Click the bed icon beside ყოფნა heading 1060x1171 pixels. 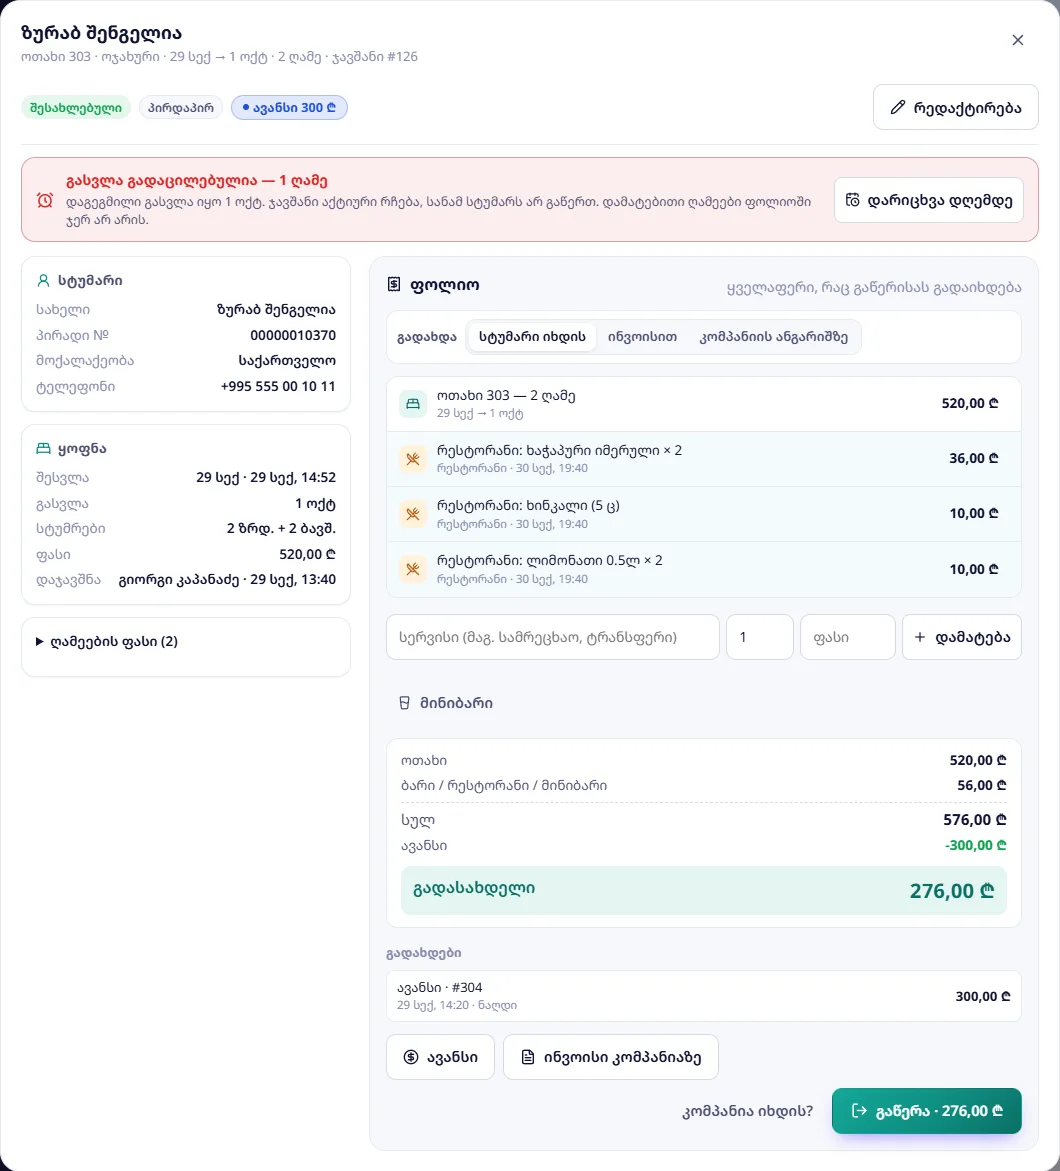point(43,448)
